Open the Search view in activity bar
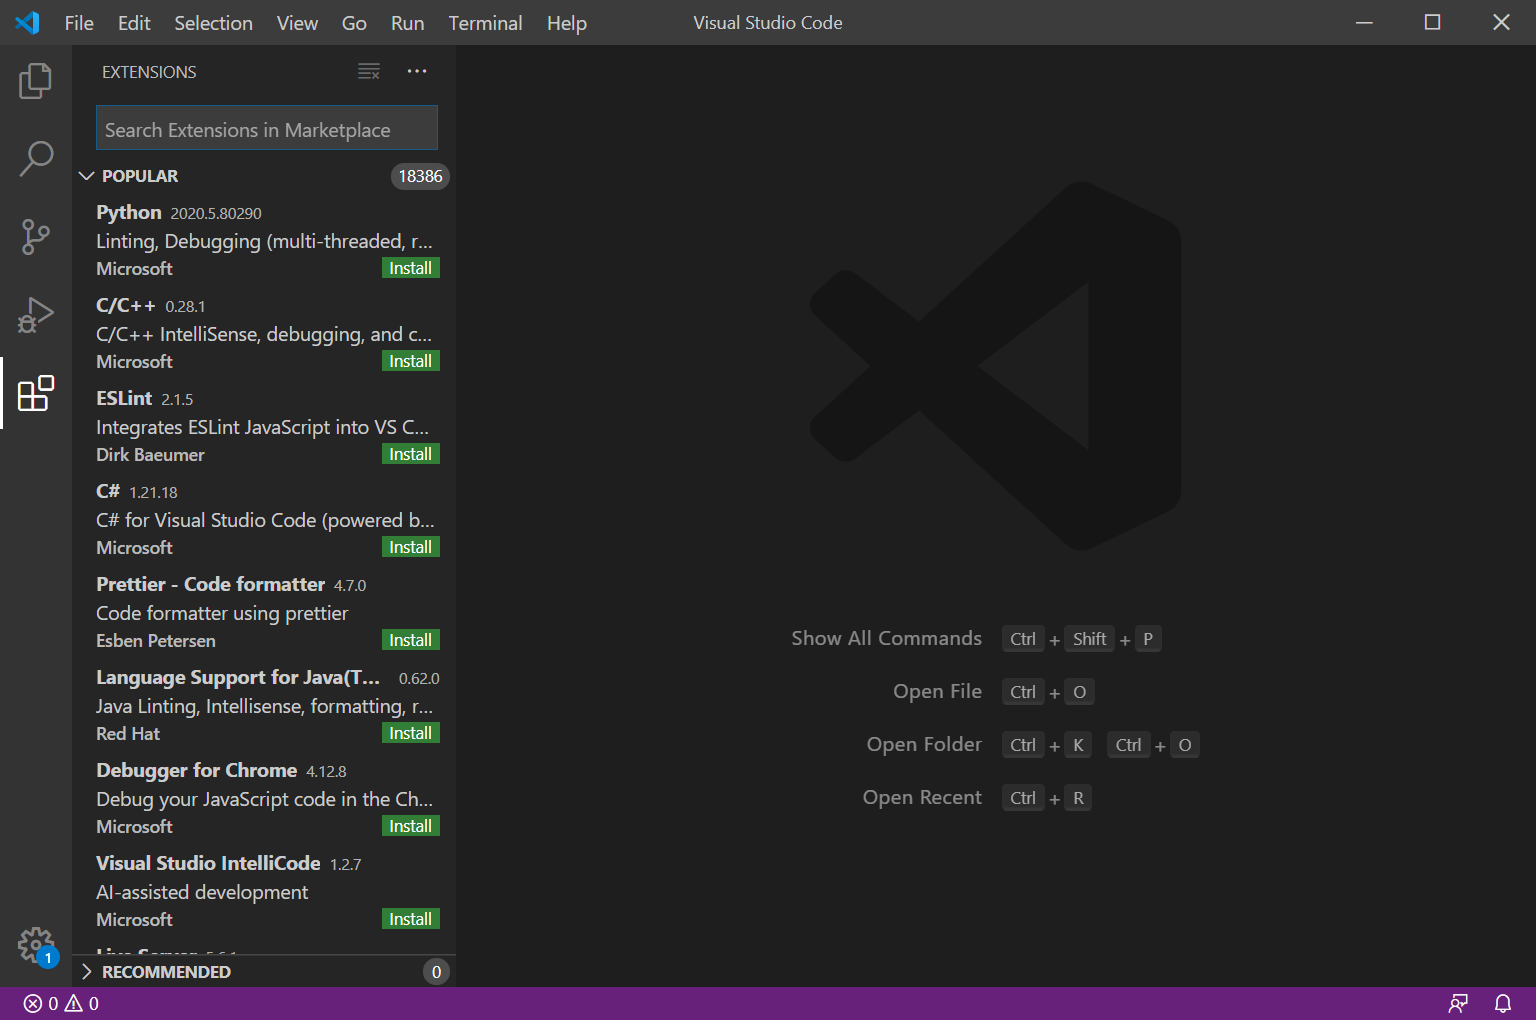Screen dimensions: 1536x1020 [36, 158]
